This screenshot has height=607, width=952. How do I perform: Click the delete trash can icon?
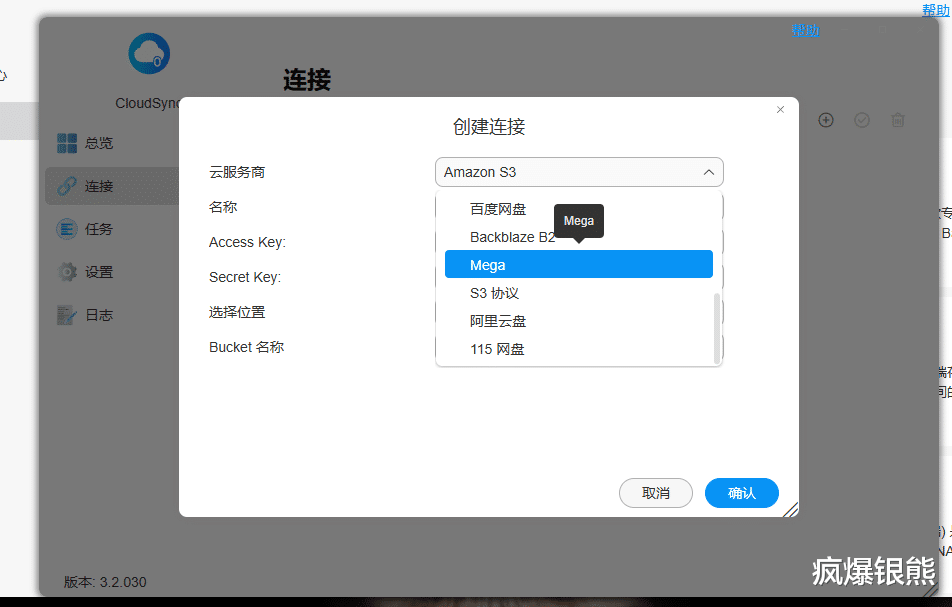tap(898, 120)
